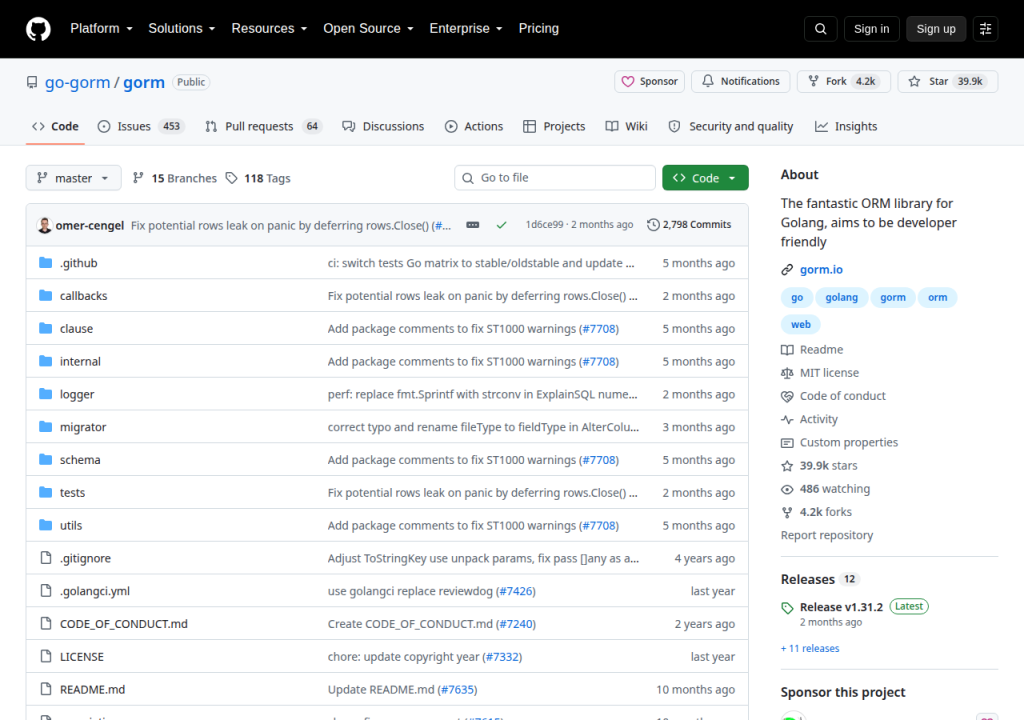Click the .gitignore file icon
The width and height of the screenshot is (1024, 720).
point(46,558)
